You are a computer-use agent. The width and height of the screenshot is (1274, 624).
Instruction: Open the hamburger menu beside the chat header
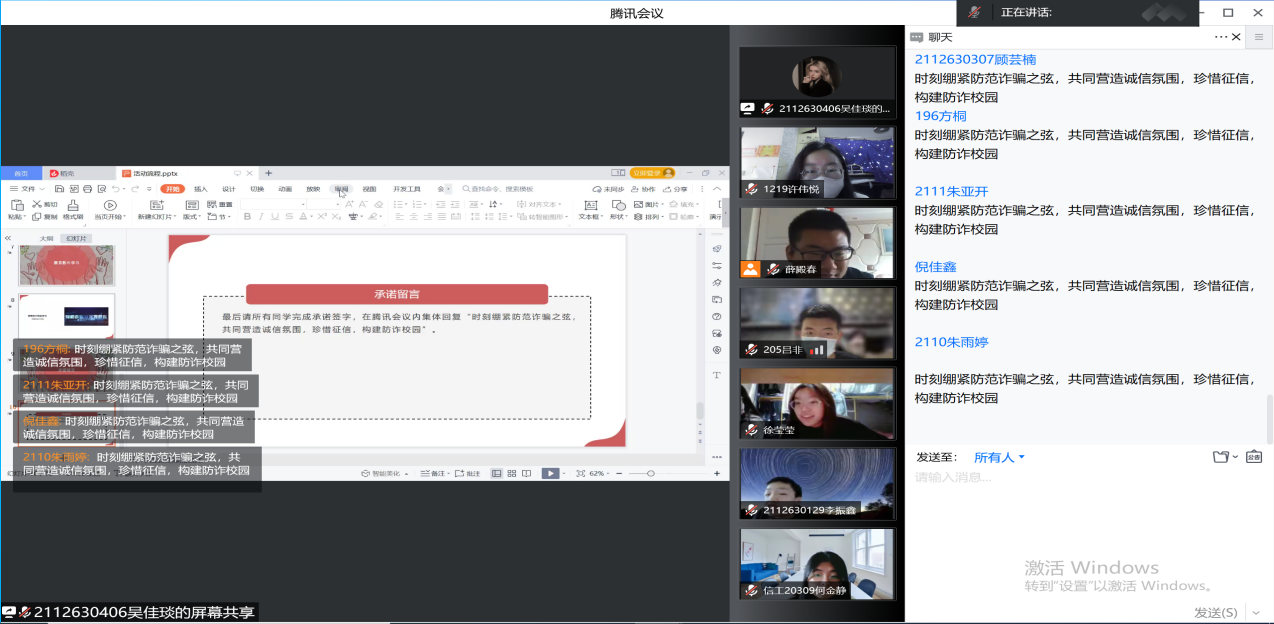[x=1259, y=37]
